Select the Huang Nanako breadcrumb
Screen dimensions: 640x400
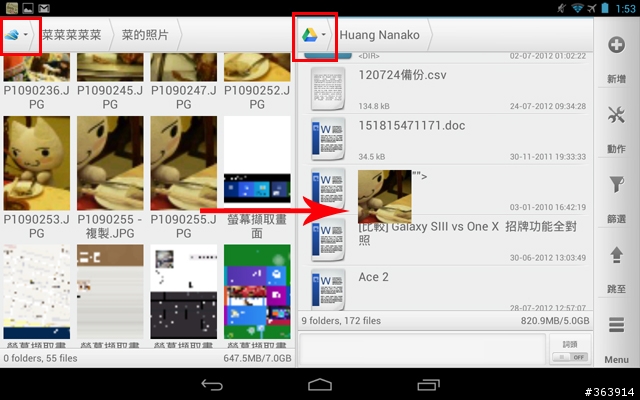[x=380, y=35]
